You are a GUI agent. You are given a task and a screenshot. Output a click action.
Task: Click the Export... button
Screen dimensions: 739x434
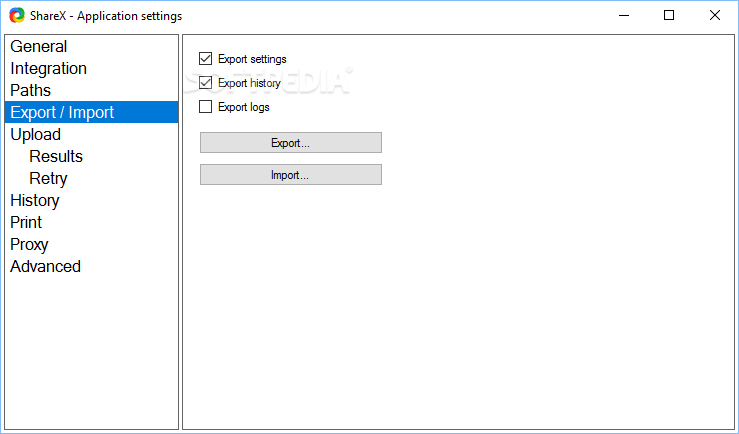coord(291,143)
